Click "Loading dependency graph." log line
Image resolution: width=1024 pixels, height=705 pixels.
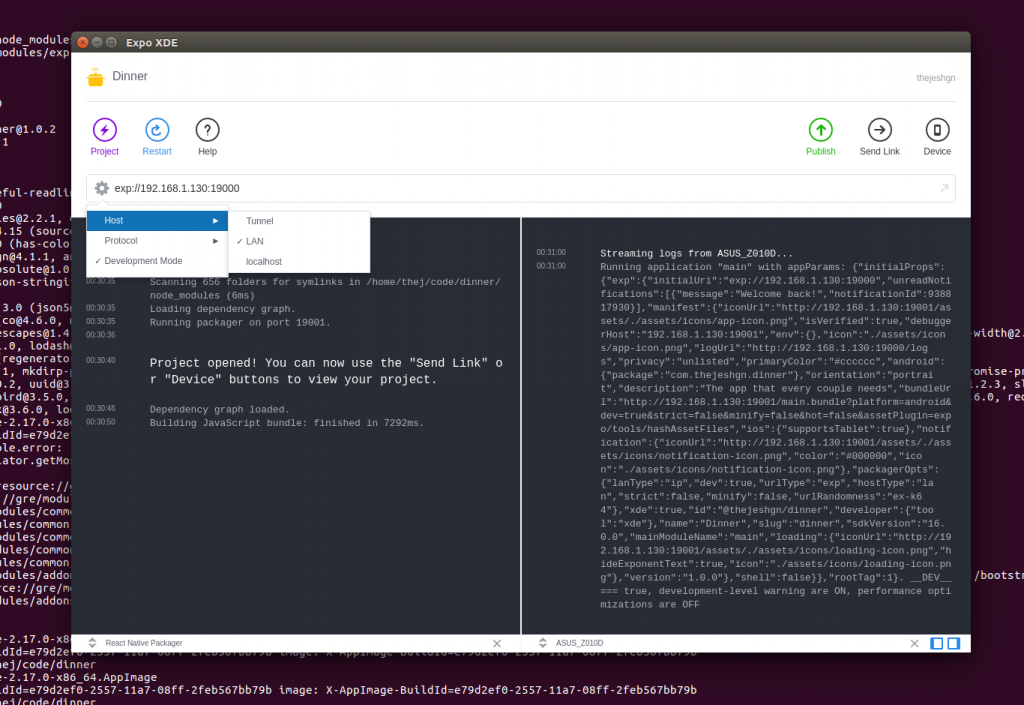click(x=222, y=309)
